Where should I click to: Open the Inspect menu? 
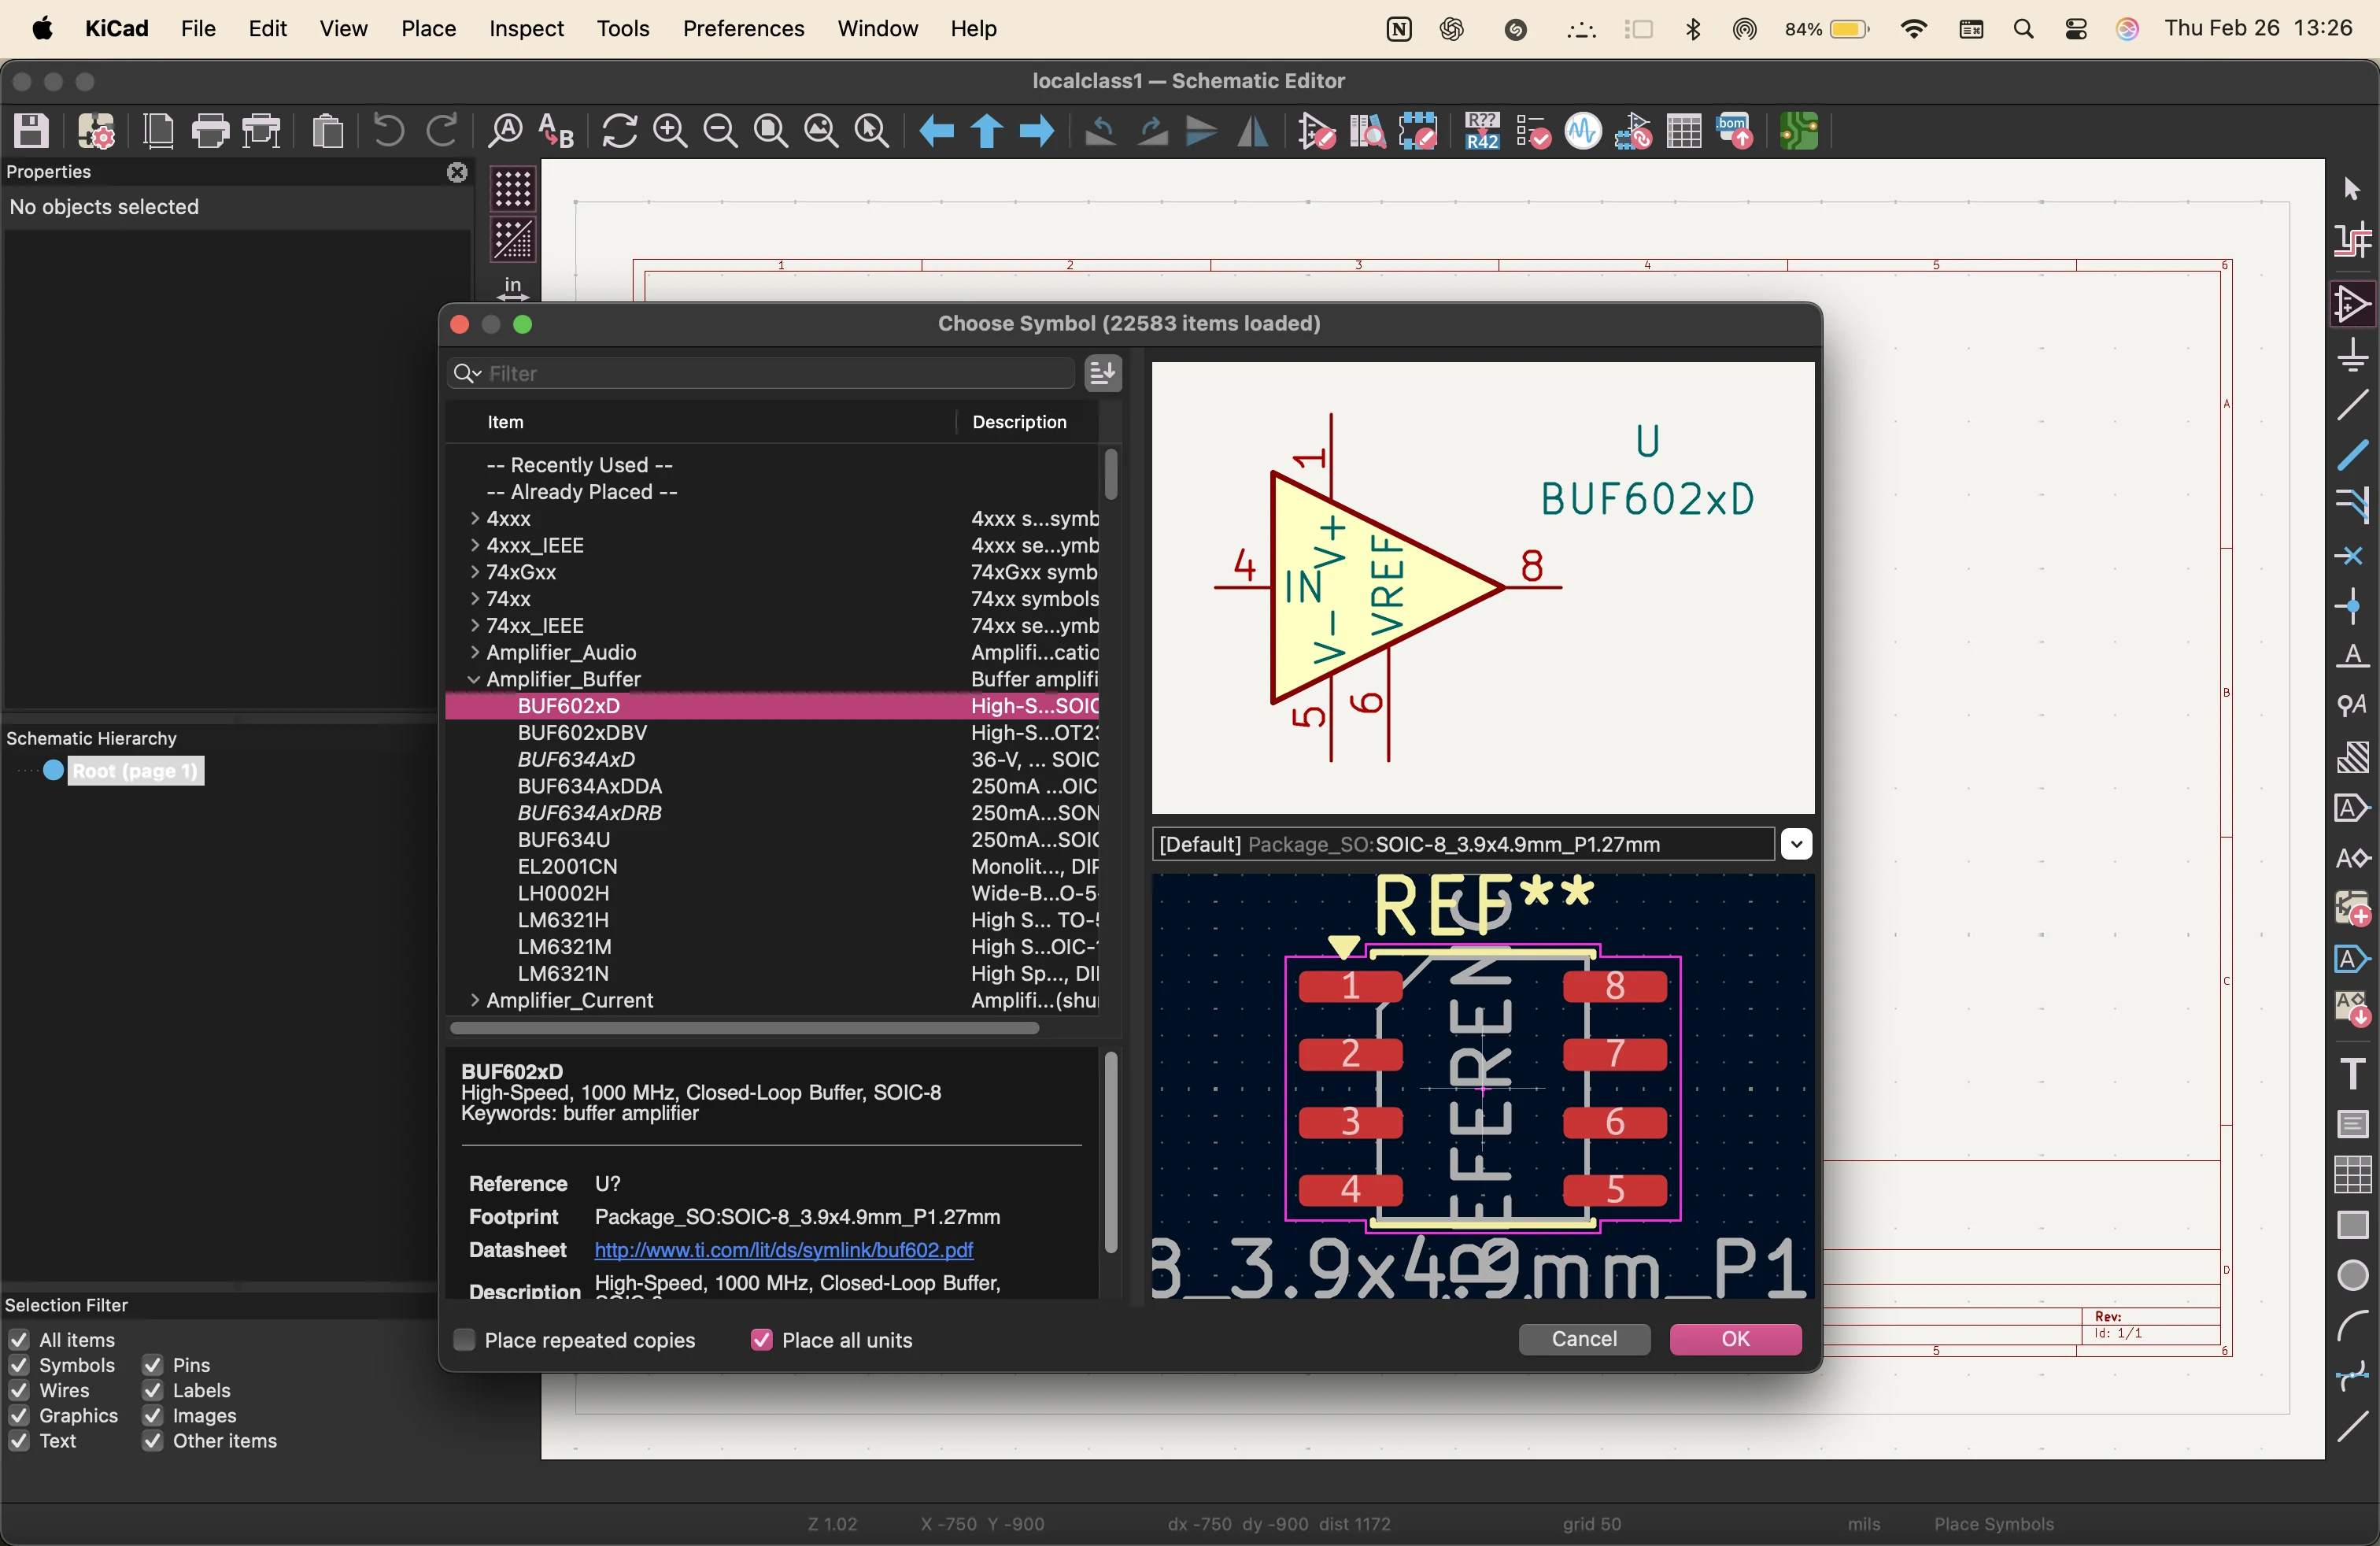point(526,28)
